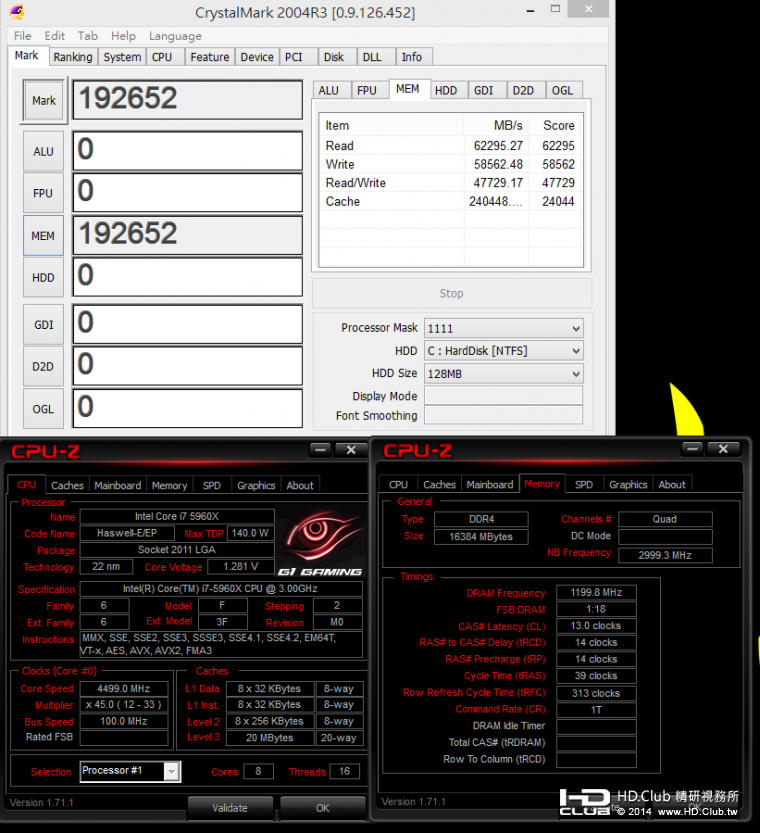This screenshot has width=760, height=833.
Task: Open the Info tab
Action: tap(412, 57)
